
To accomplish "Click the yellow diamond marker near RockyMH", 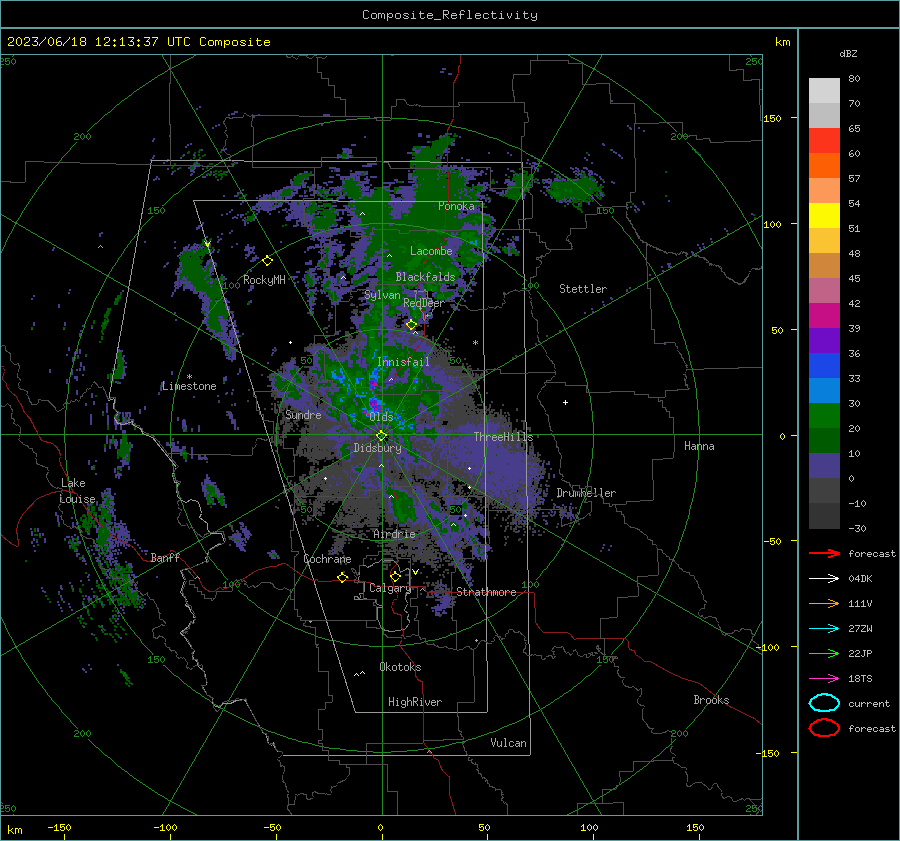I will (x=267, y=261).
